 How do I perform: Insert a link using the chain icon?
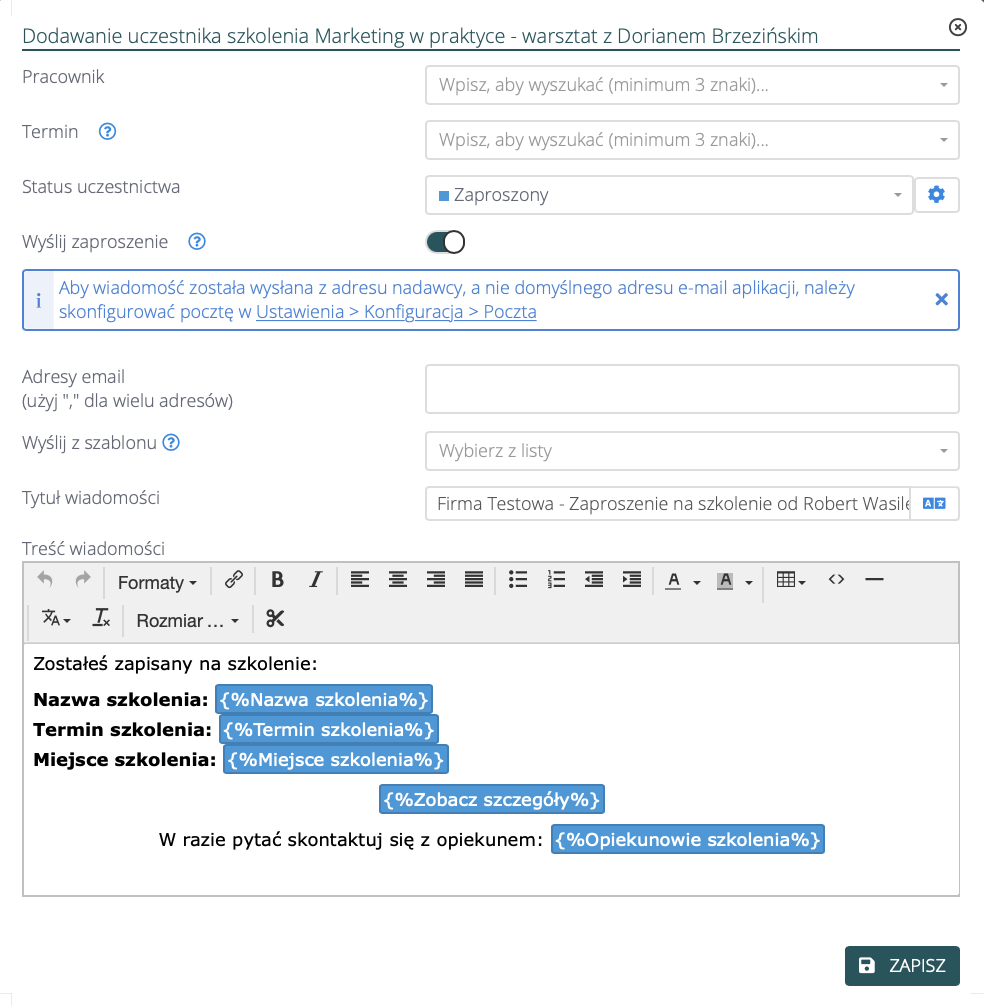[x=234, y=580]
